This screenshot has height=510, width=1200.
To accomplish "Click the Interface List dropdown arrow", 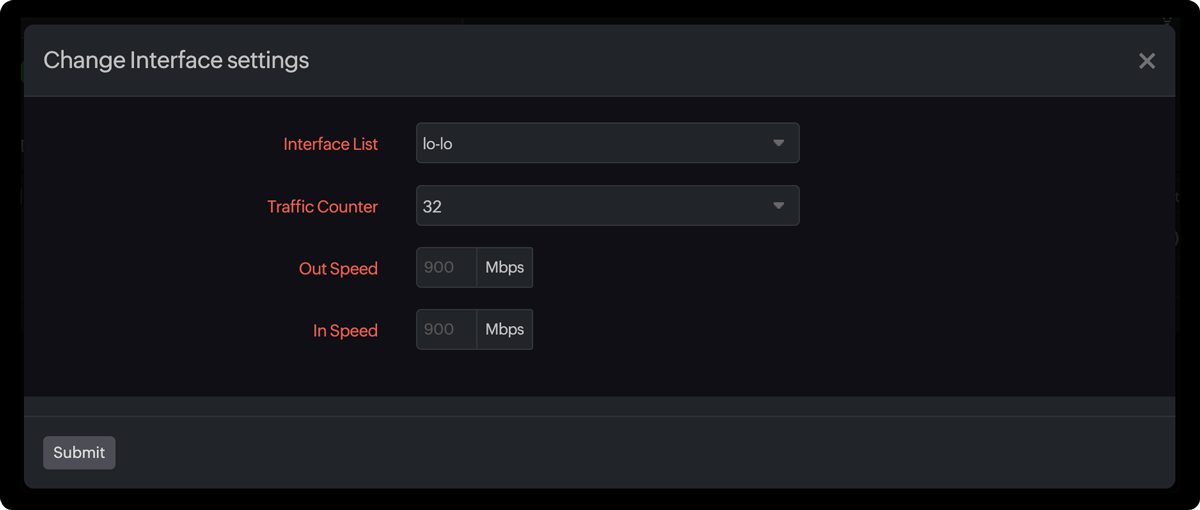I will (778, 144).
